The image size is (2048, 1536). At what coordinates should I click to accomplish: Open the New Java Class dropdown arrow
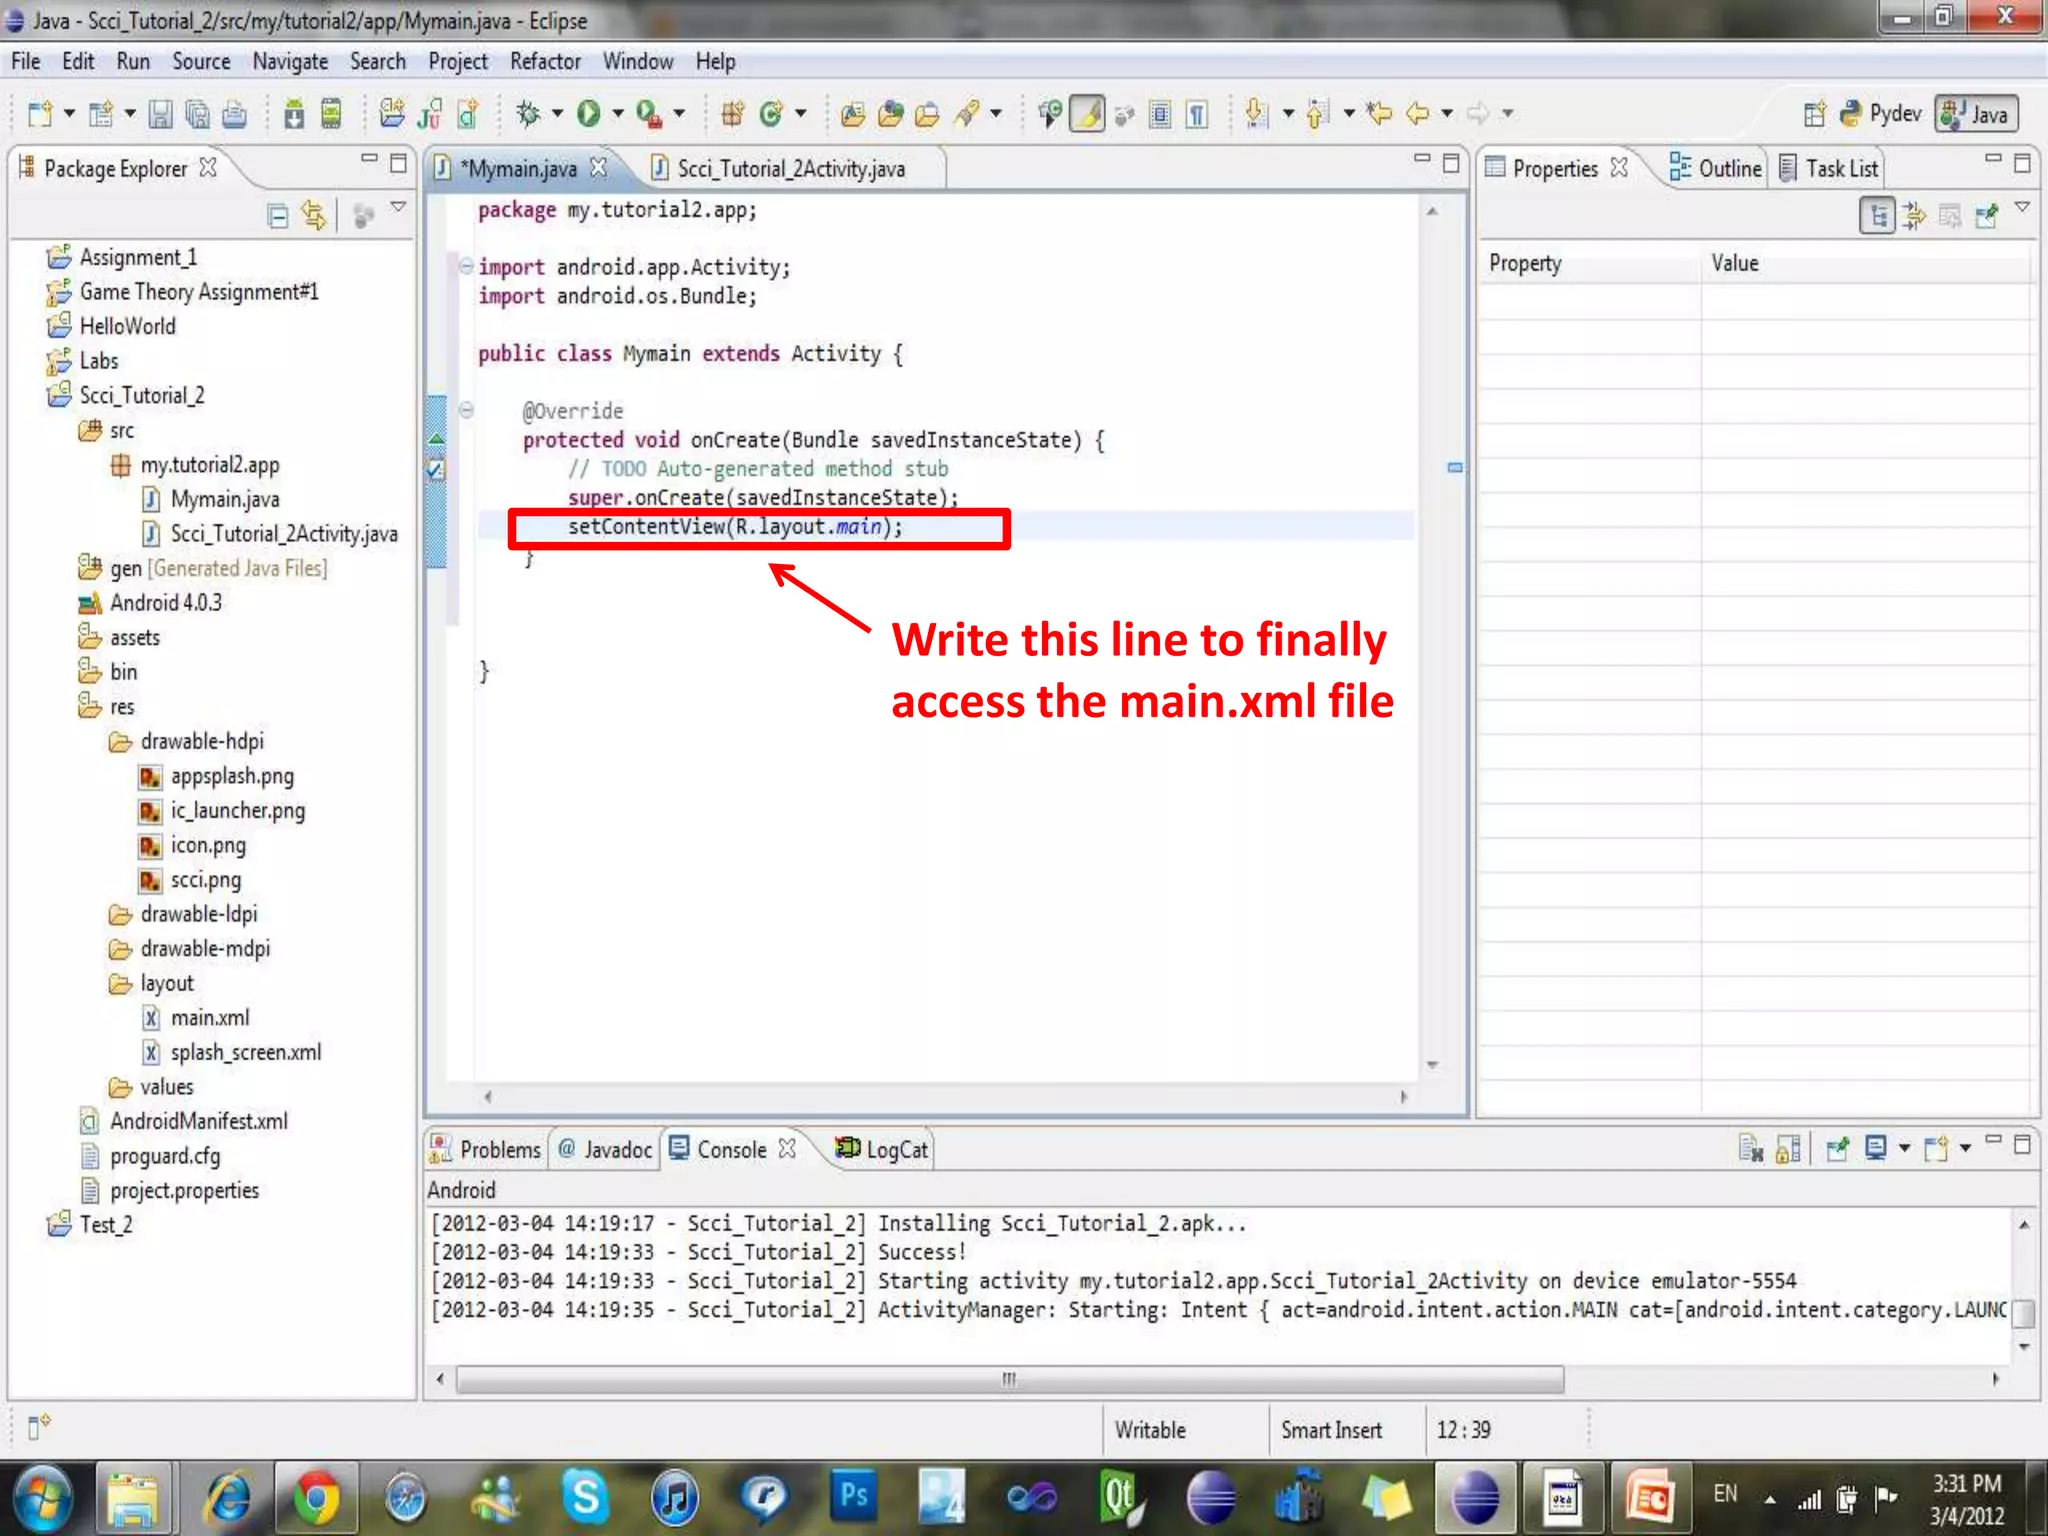click(x=800, y=114)
